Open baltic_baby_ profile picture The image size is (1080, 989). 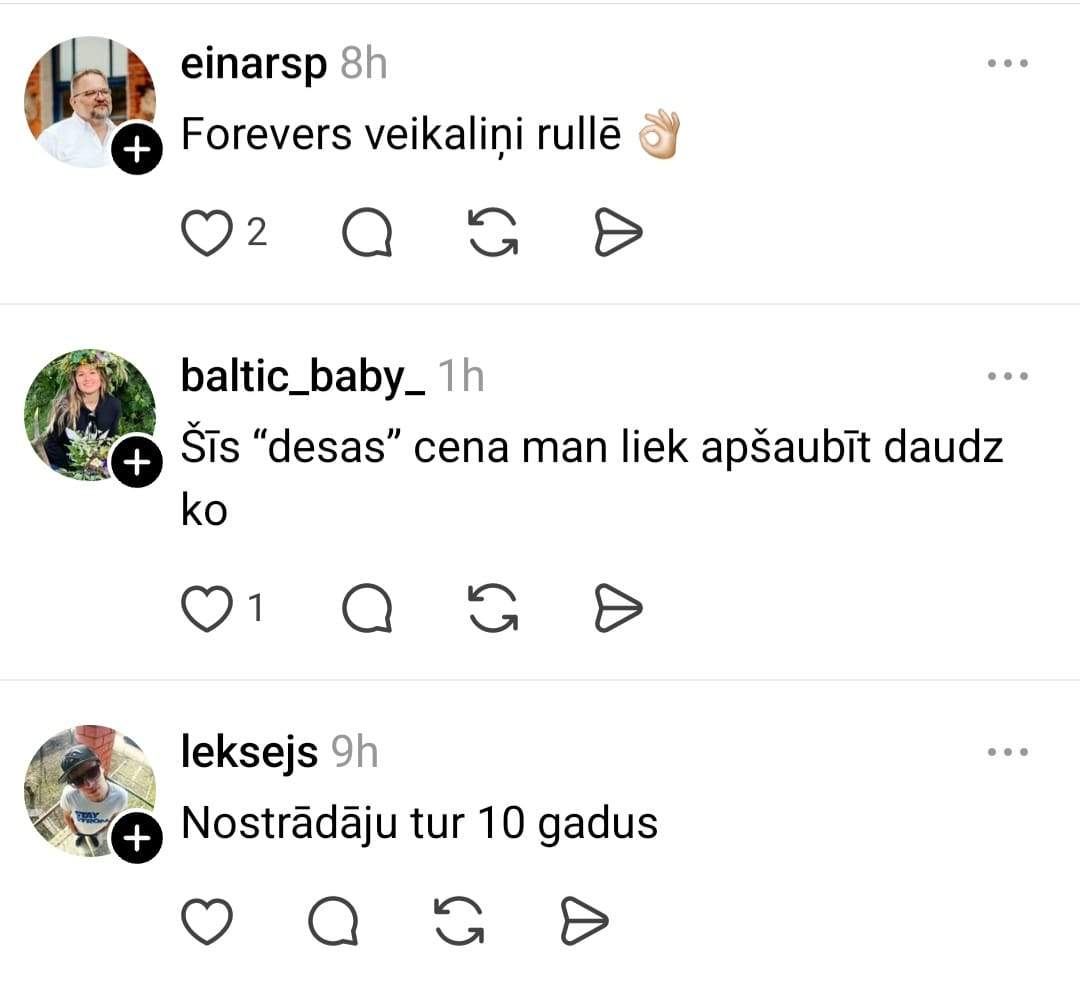[x=90, y=415]
